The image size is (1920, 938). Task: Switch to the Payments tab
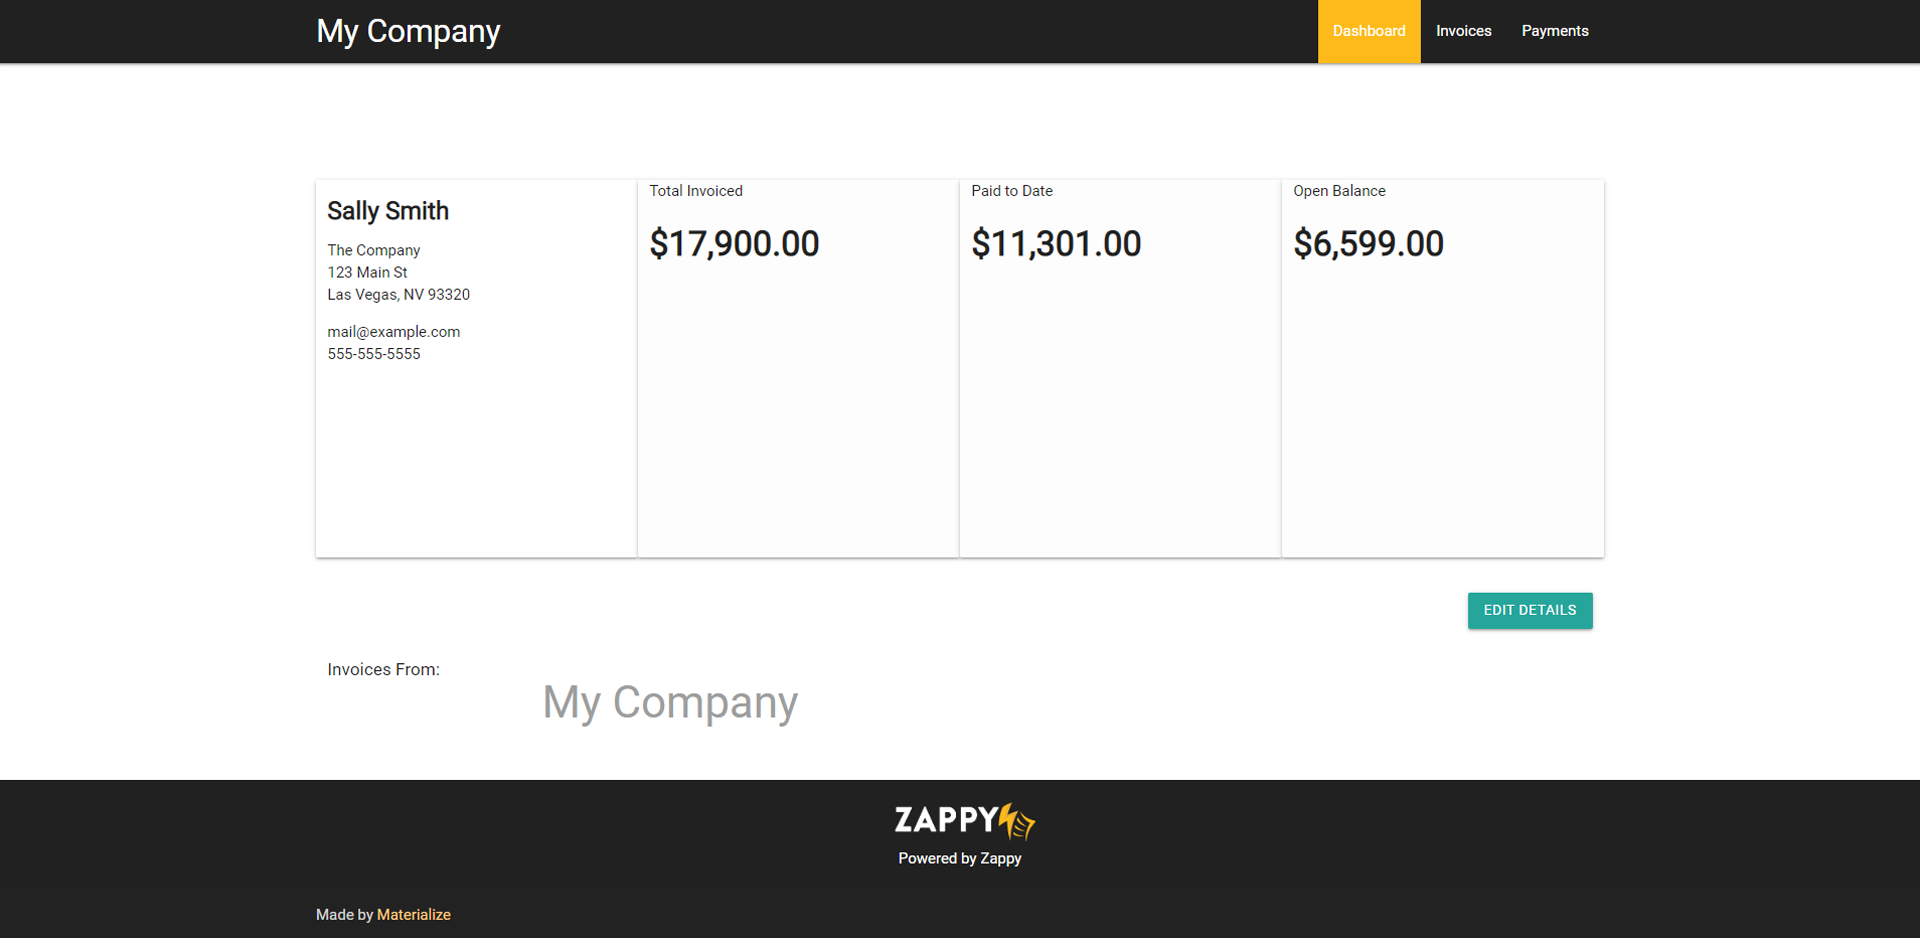coord(1554,31)
